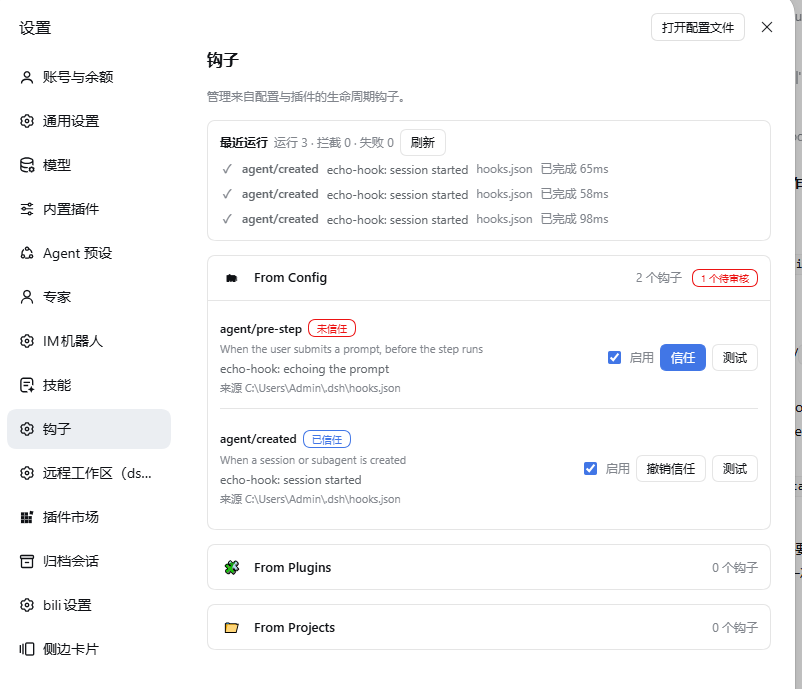Click the account icon beside 账号与余额

point(27,77)
